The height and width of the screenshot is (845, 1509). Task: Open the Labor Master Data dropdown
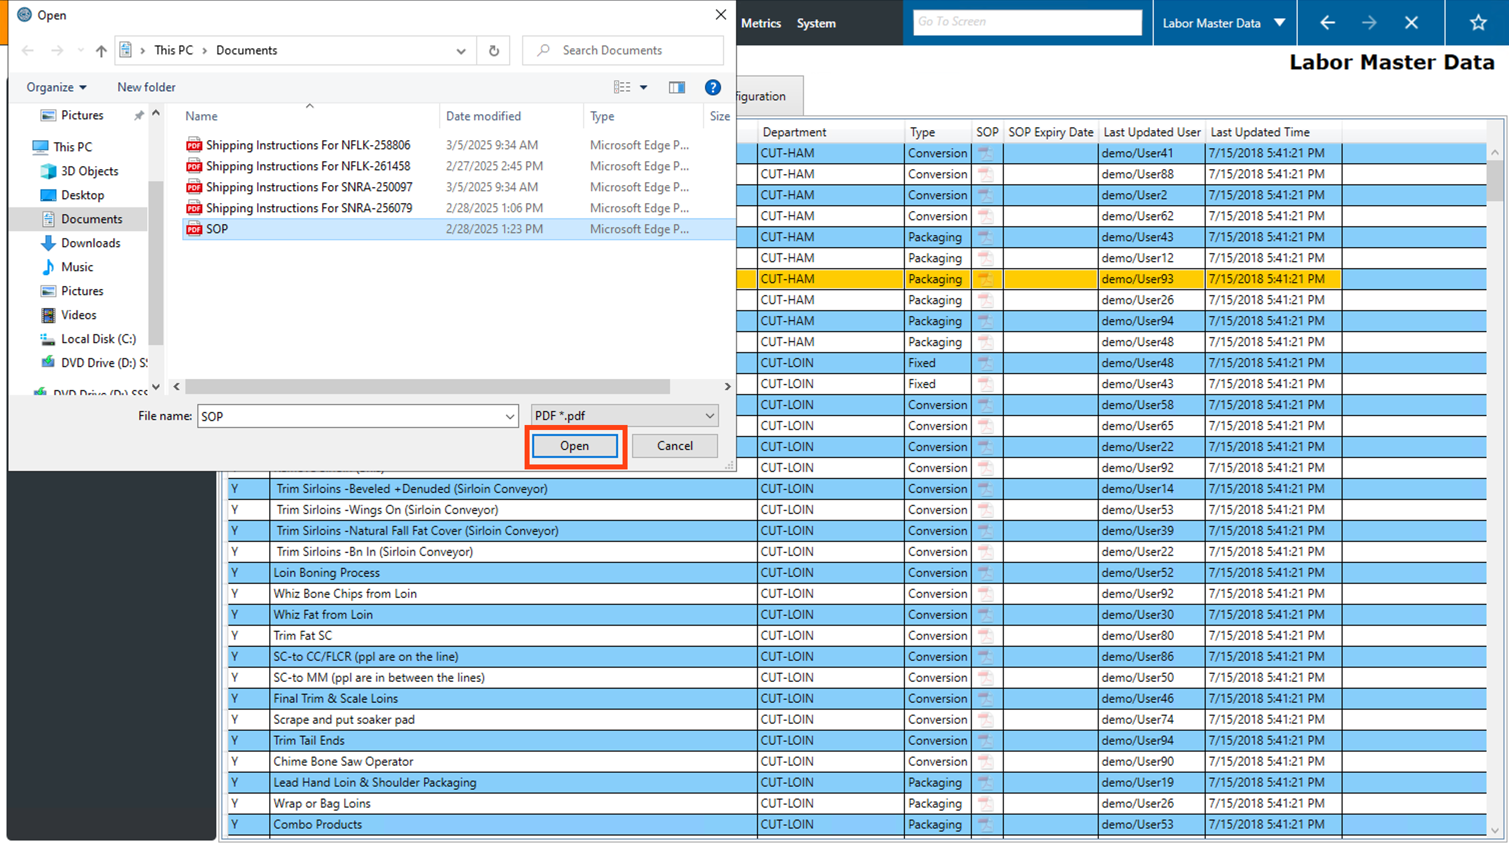click(x=1279, y=22)
